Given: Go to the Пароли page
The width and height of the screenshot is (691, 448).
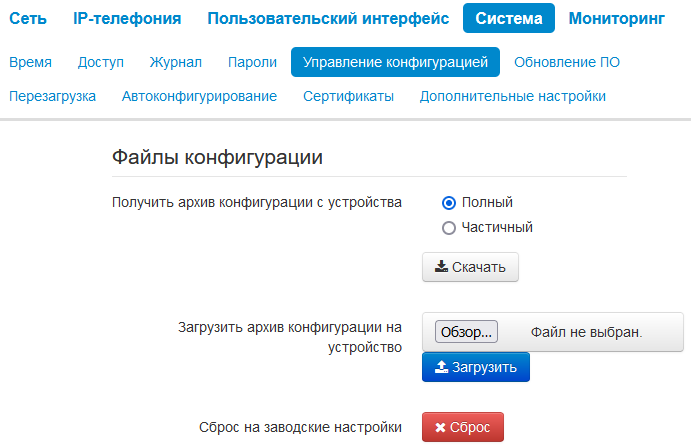Looking at the screenshot, I should click(252, 62).
